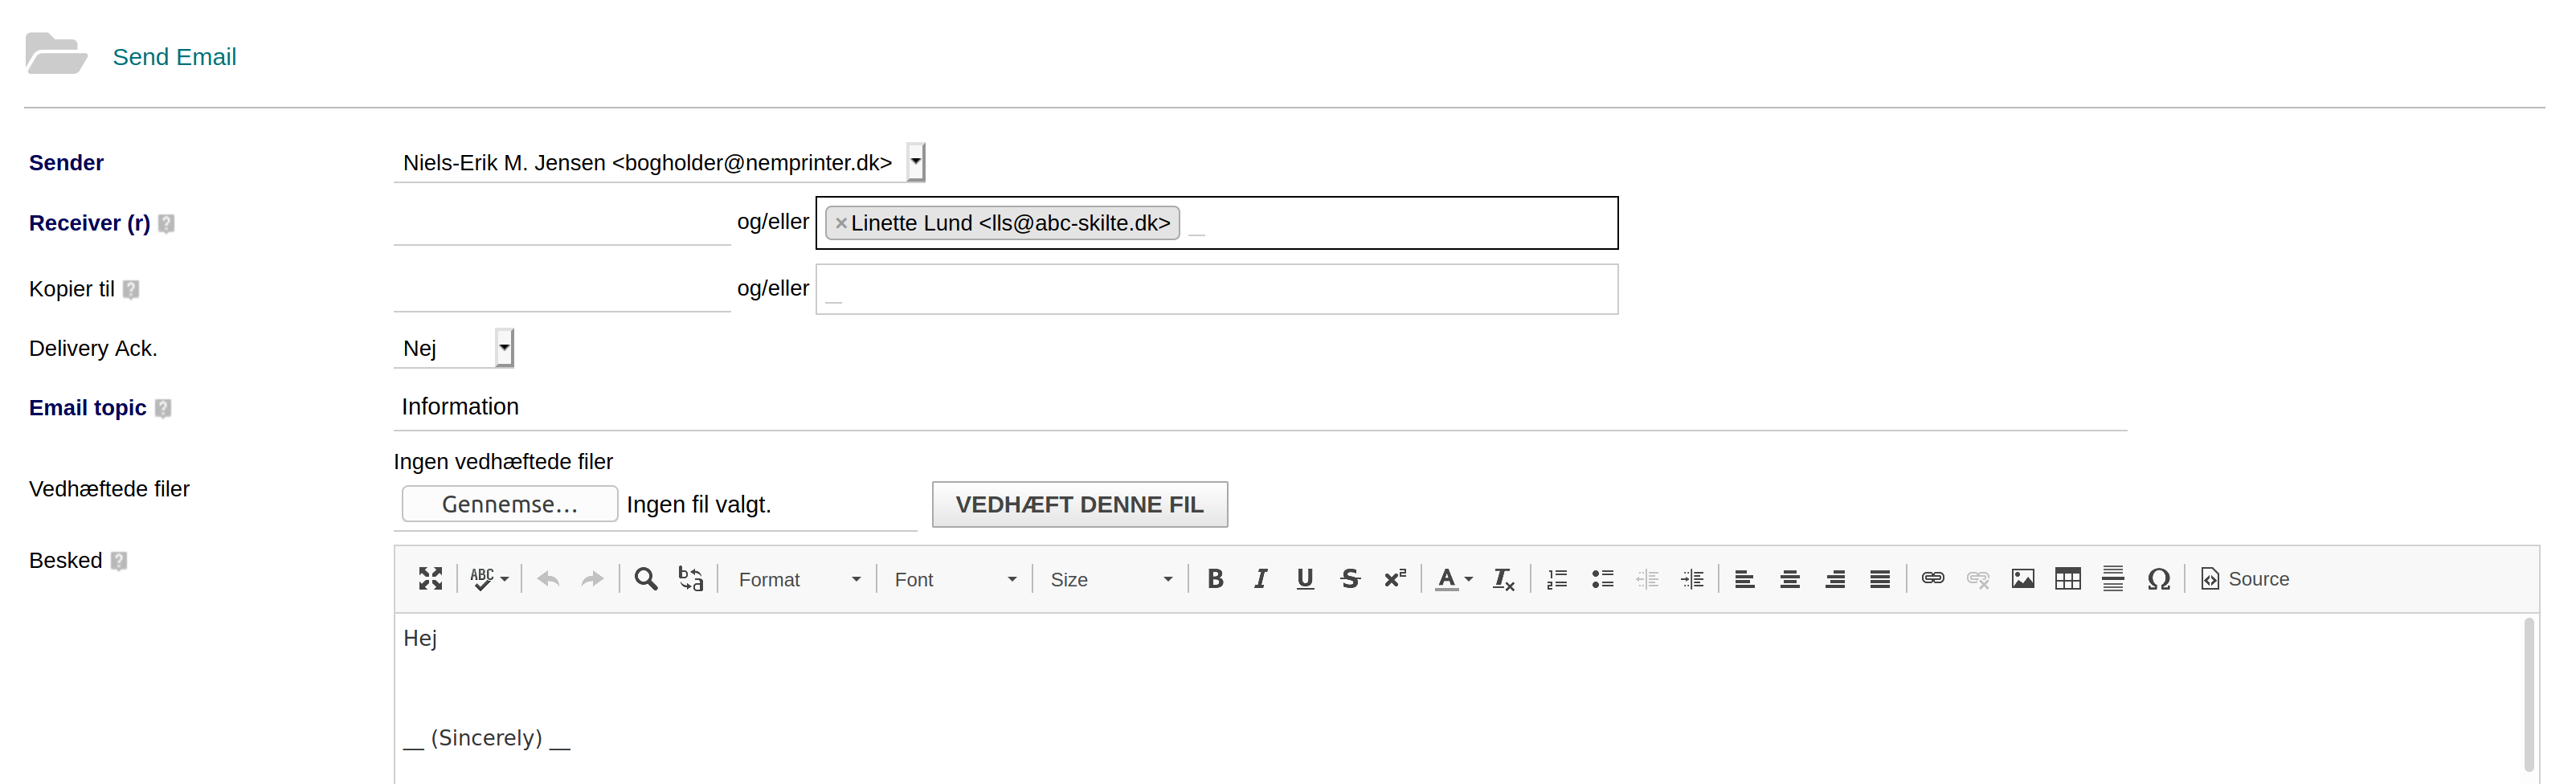Image resolution: width=2576 pixels, height=784 pixels.
Task: Remove Linette Lund from receivers
Action: [x=841, y=223]
